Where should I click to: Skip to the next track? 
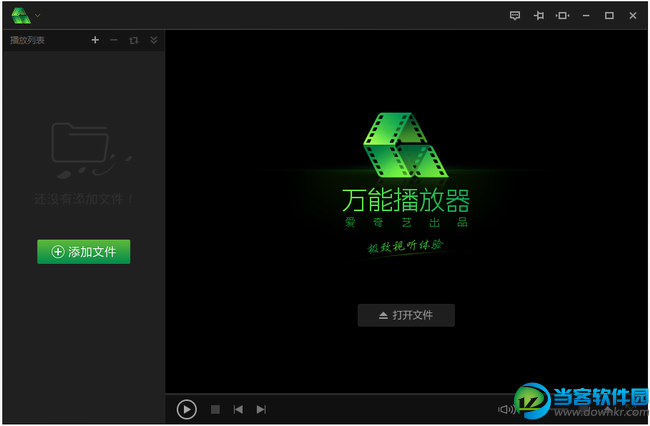pos(261,409)
